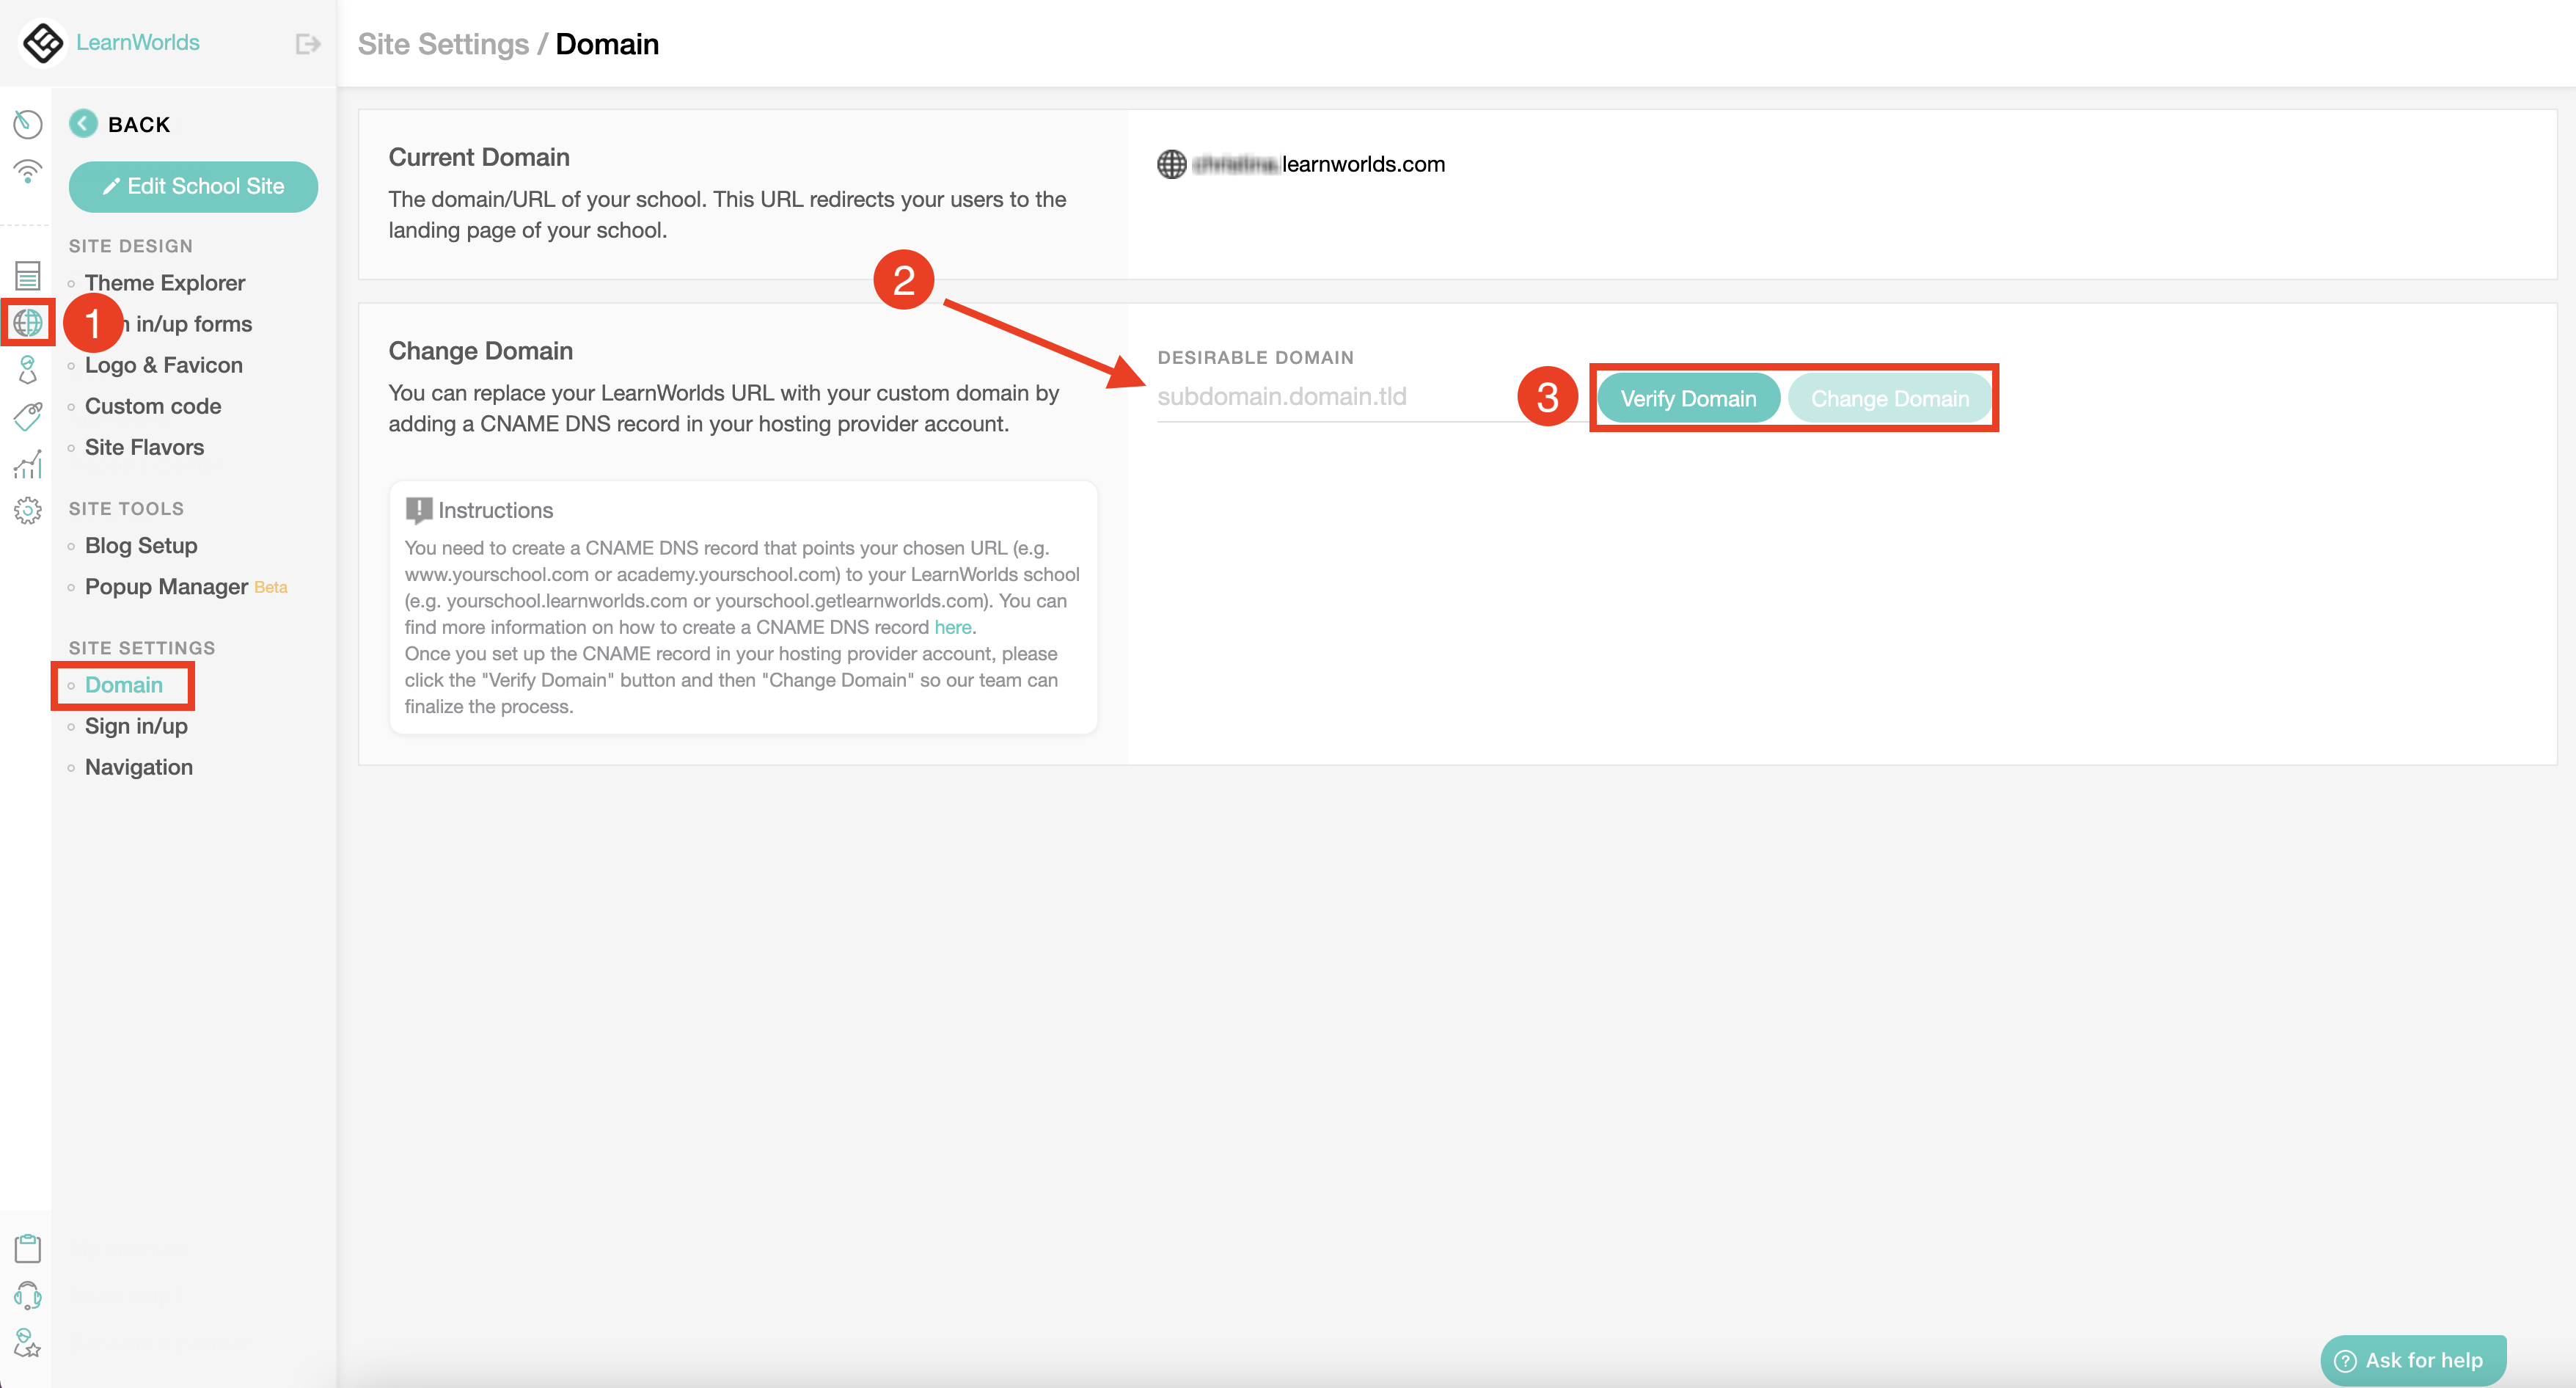Click the Become a partner star icon

click(27, 1343)
